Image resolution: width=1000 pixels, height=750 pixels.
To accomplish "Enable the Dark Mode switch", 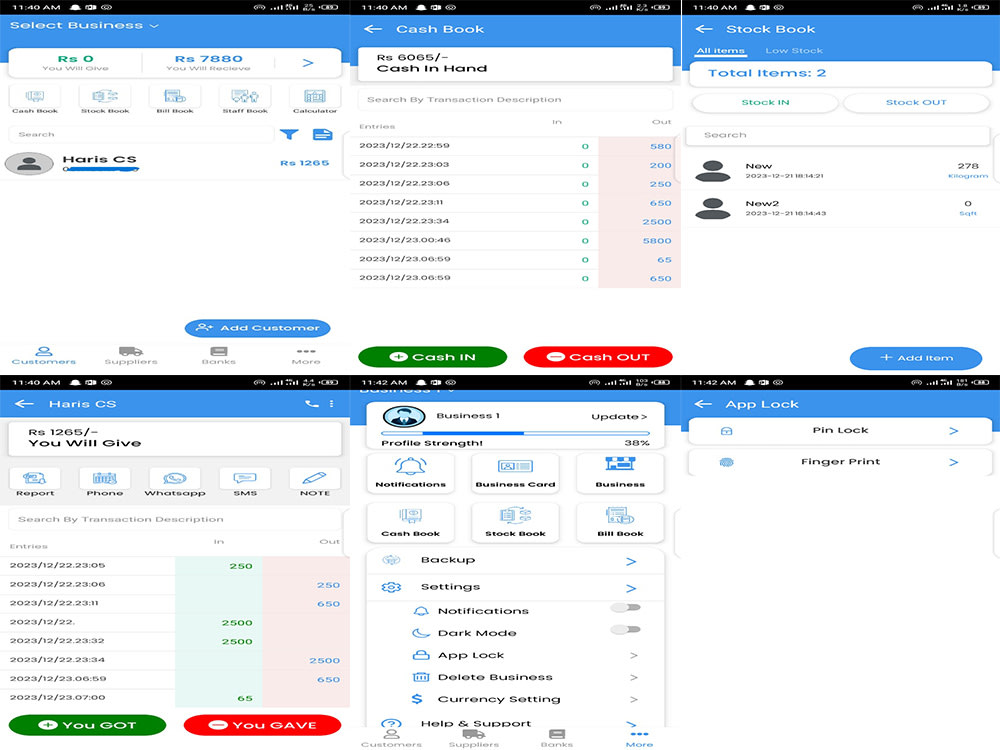I will point(627,630).
